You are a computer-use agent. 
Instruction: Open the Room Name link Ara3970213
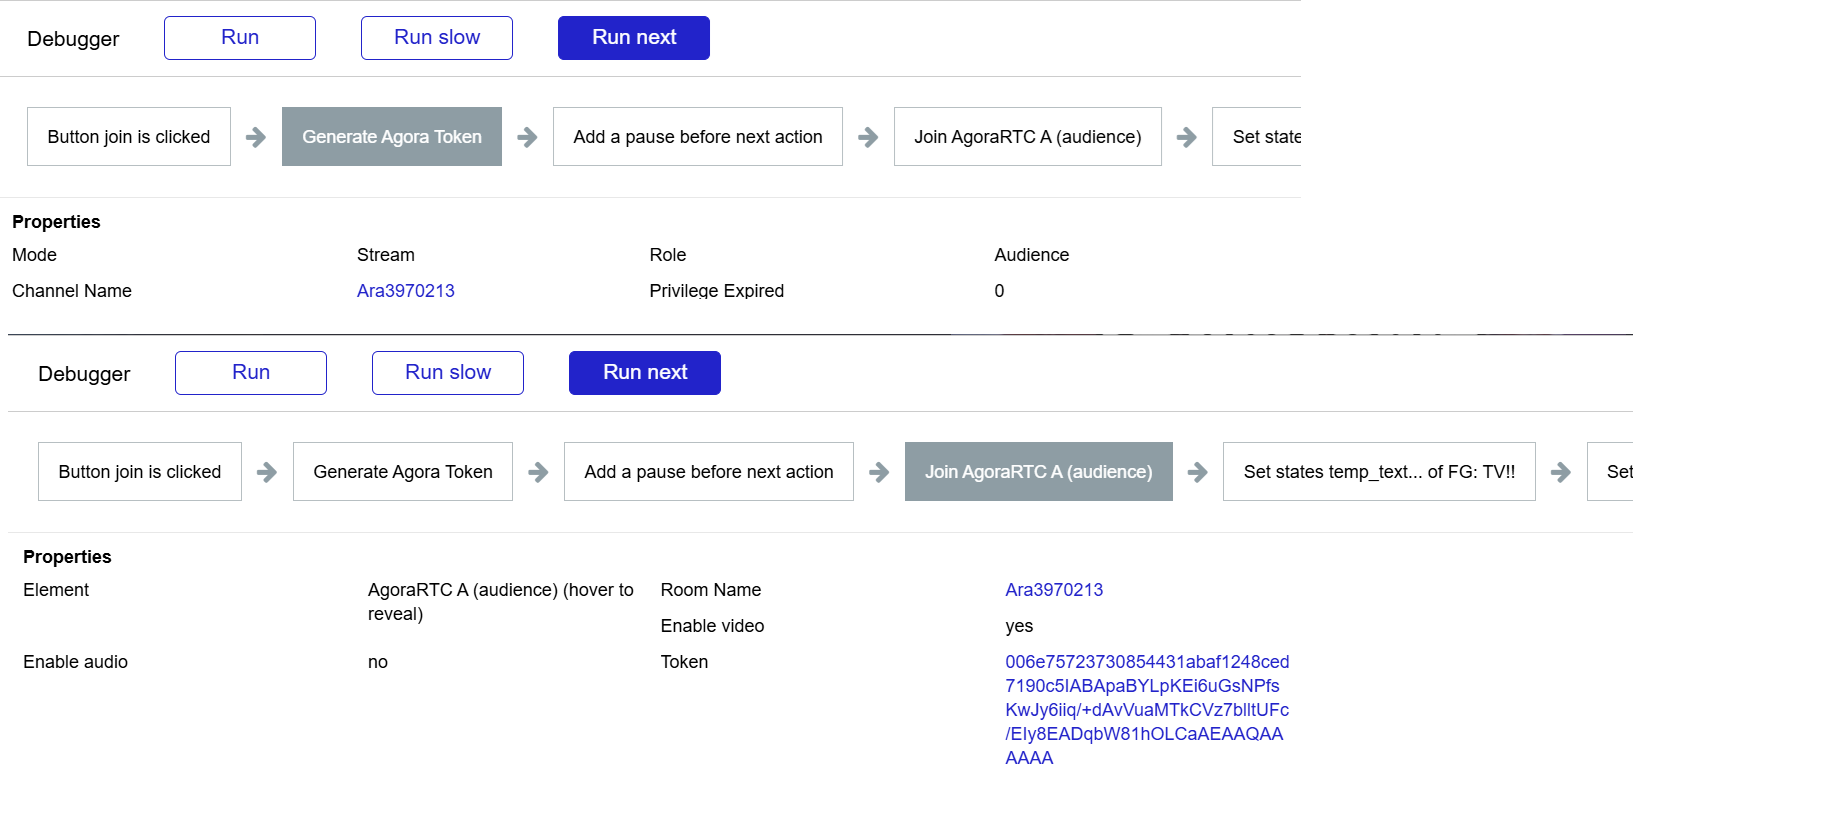click(x=1054, y=590)
